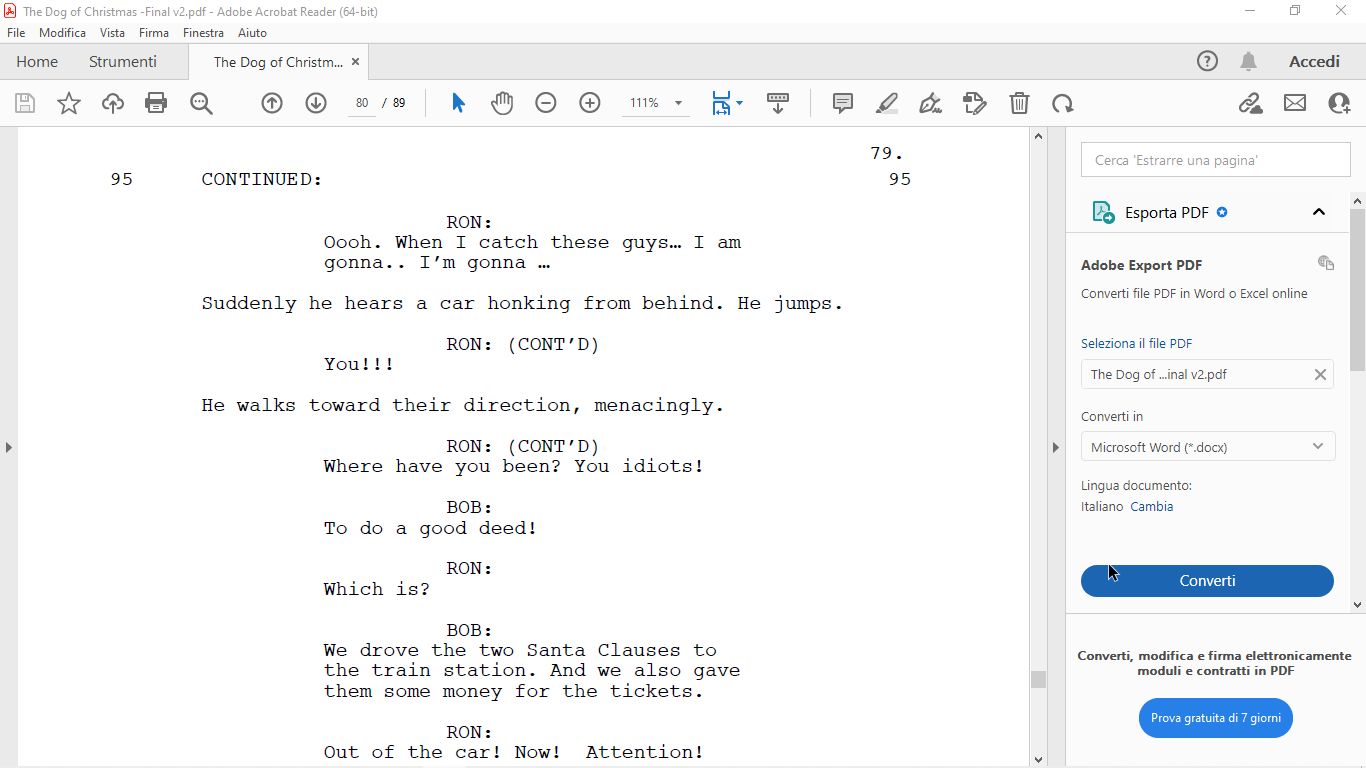Zoom in with the plus icon
Viewport: 1366px width, 768px height.
pyautogui.click(x=590, y=103)
